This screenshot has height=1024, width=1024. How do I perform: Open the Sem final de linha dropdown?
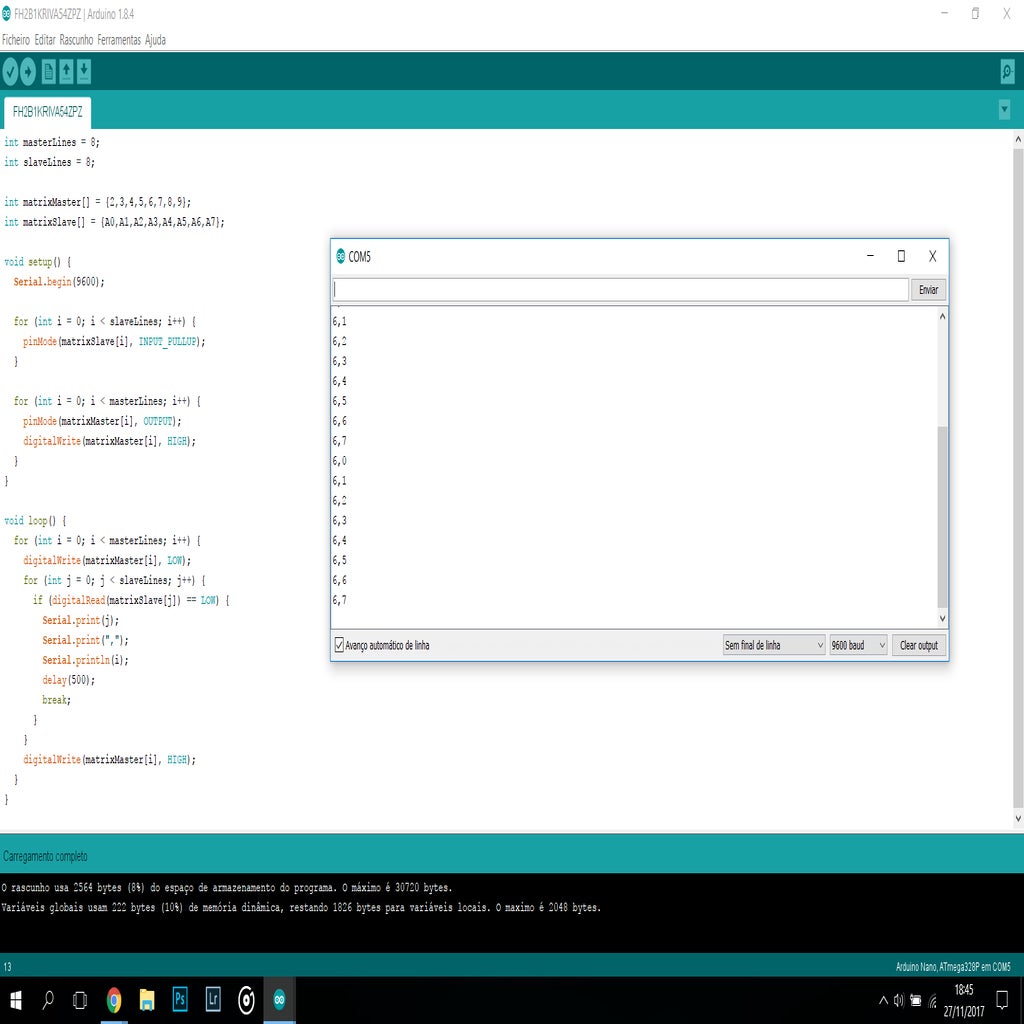[x=774, y=645]
